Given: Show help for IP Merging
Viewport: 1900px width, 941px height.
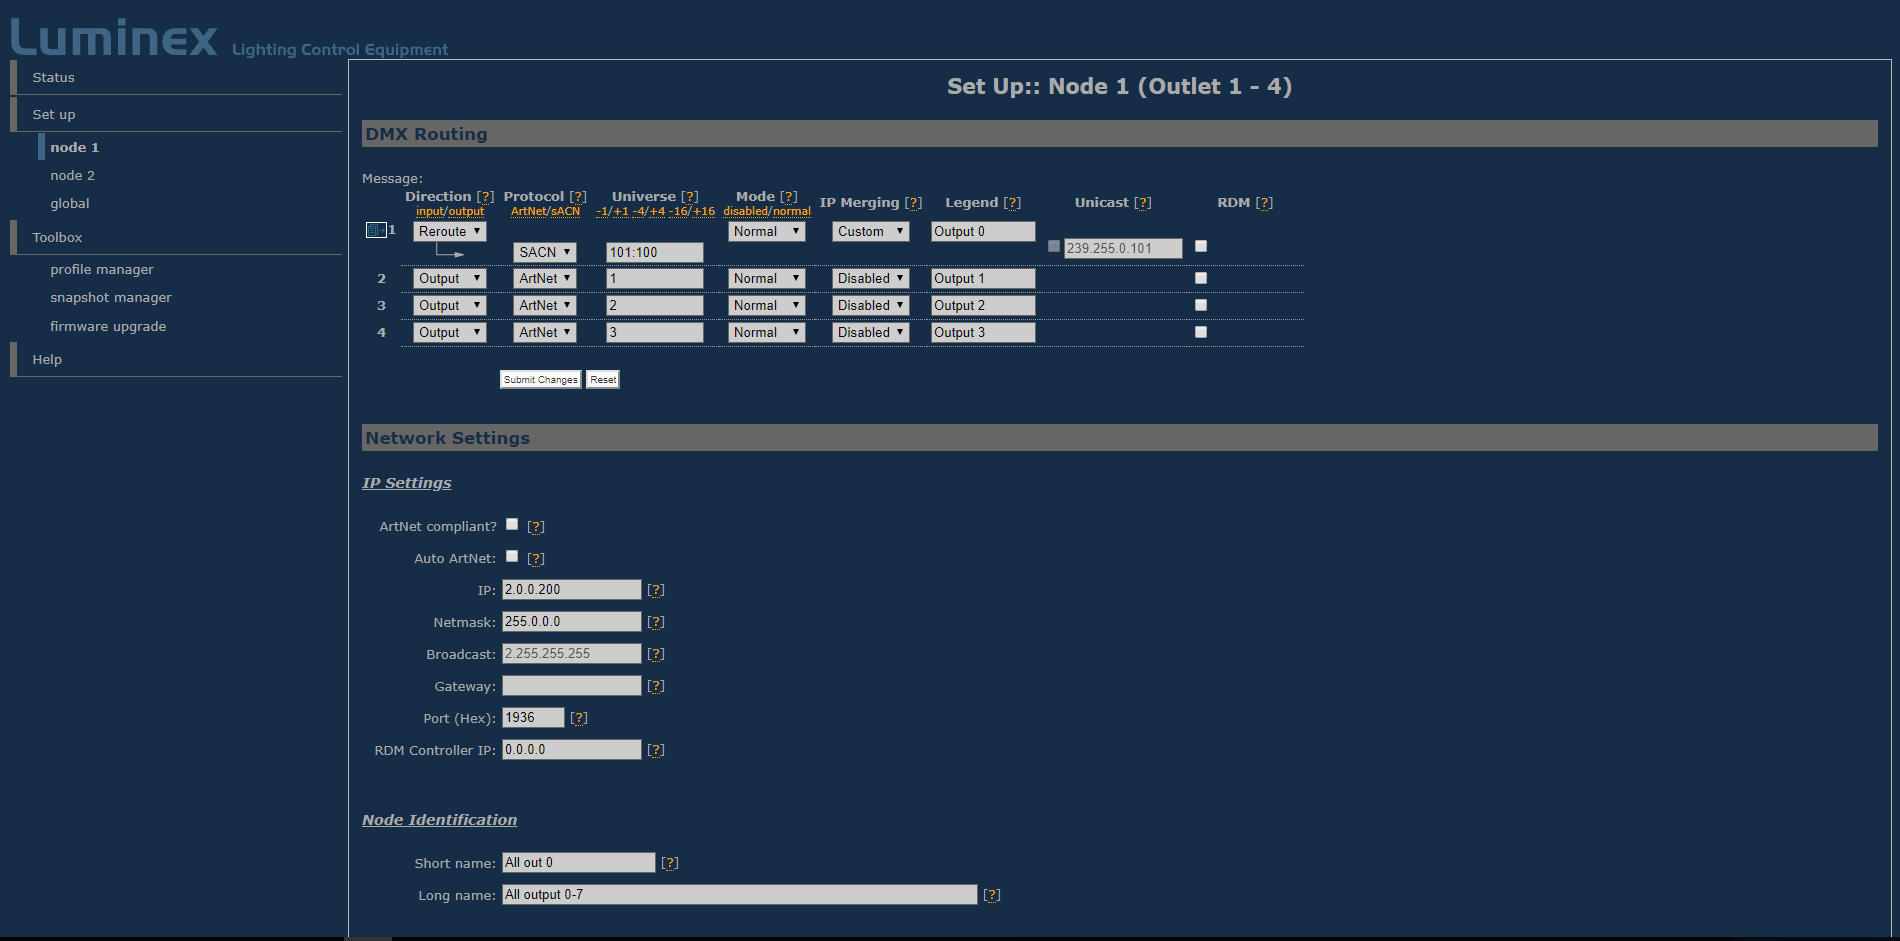Looking at the screenshot, I should pos(913,203).
